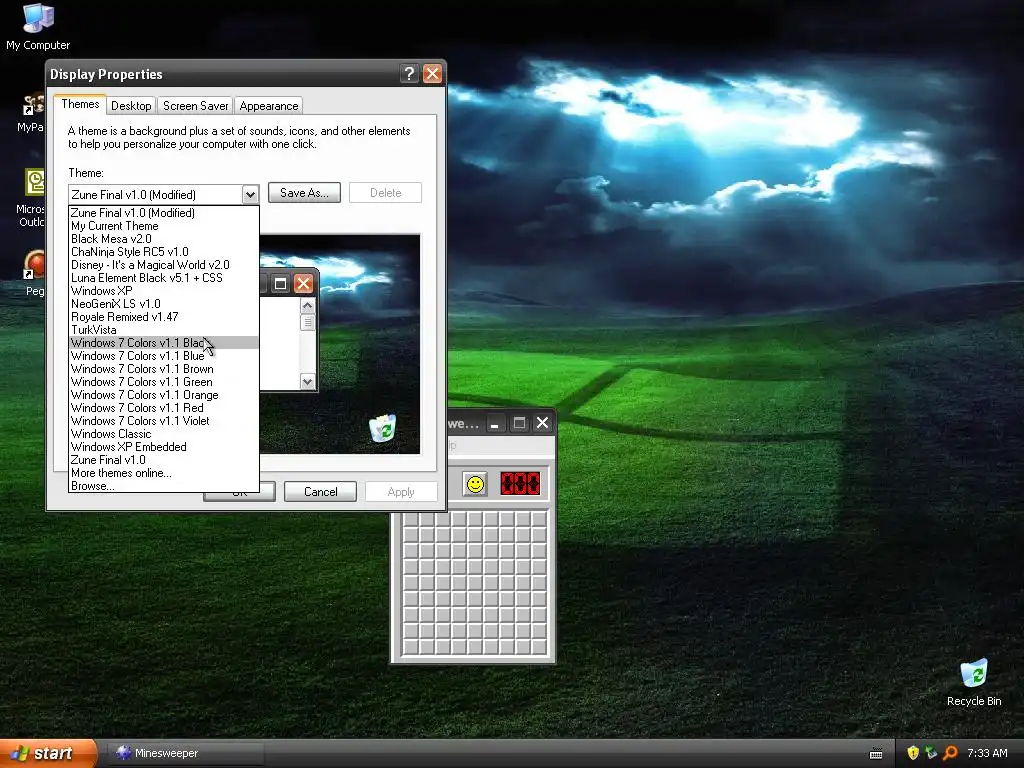Click the help question mark in Display Properties
This screenshot has width=1024, height=768.
click(409, 74)
